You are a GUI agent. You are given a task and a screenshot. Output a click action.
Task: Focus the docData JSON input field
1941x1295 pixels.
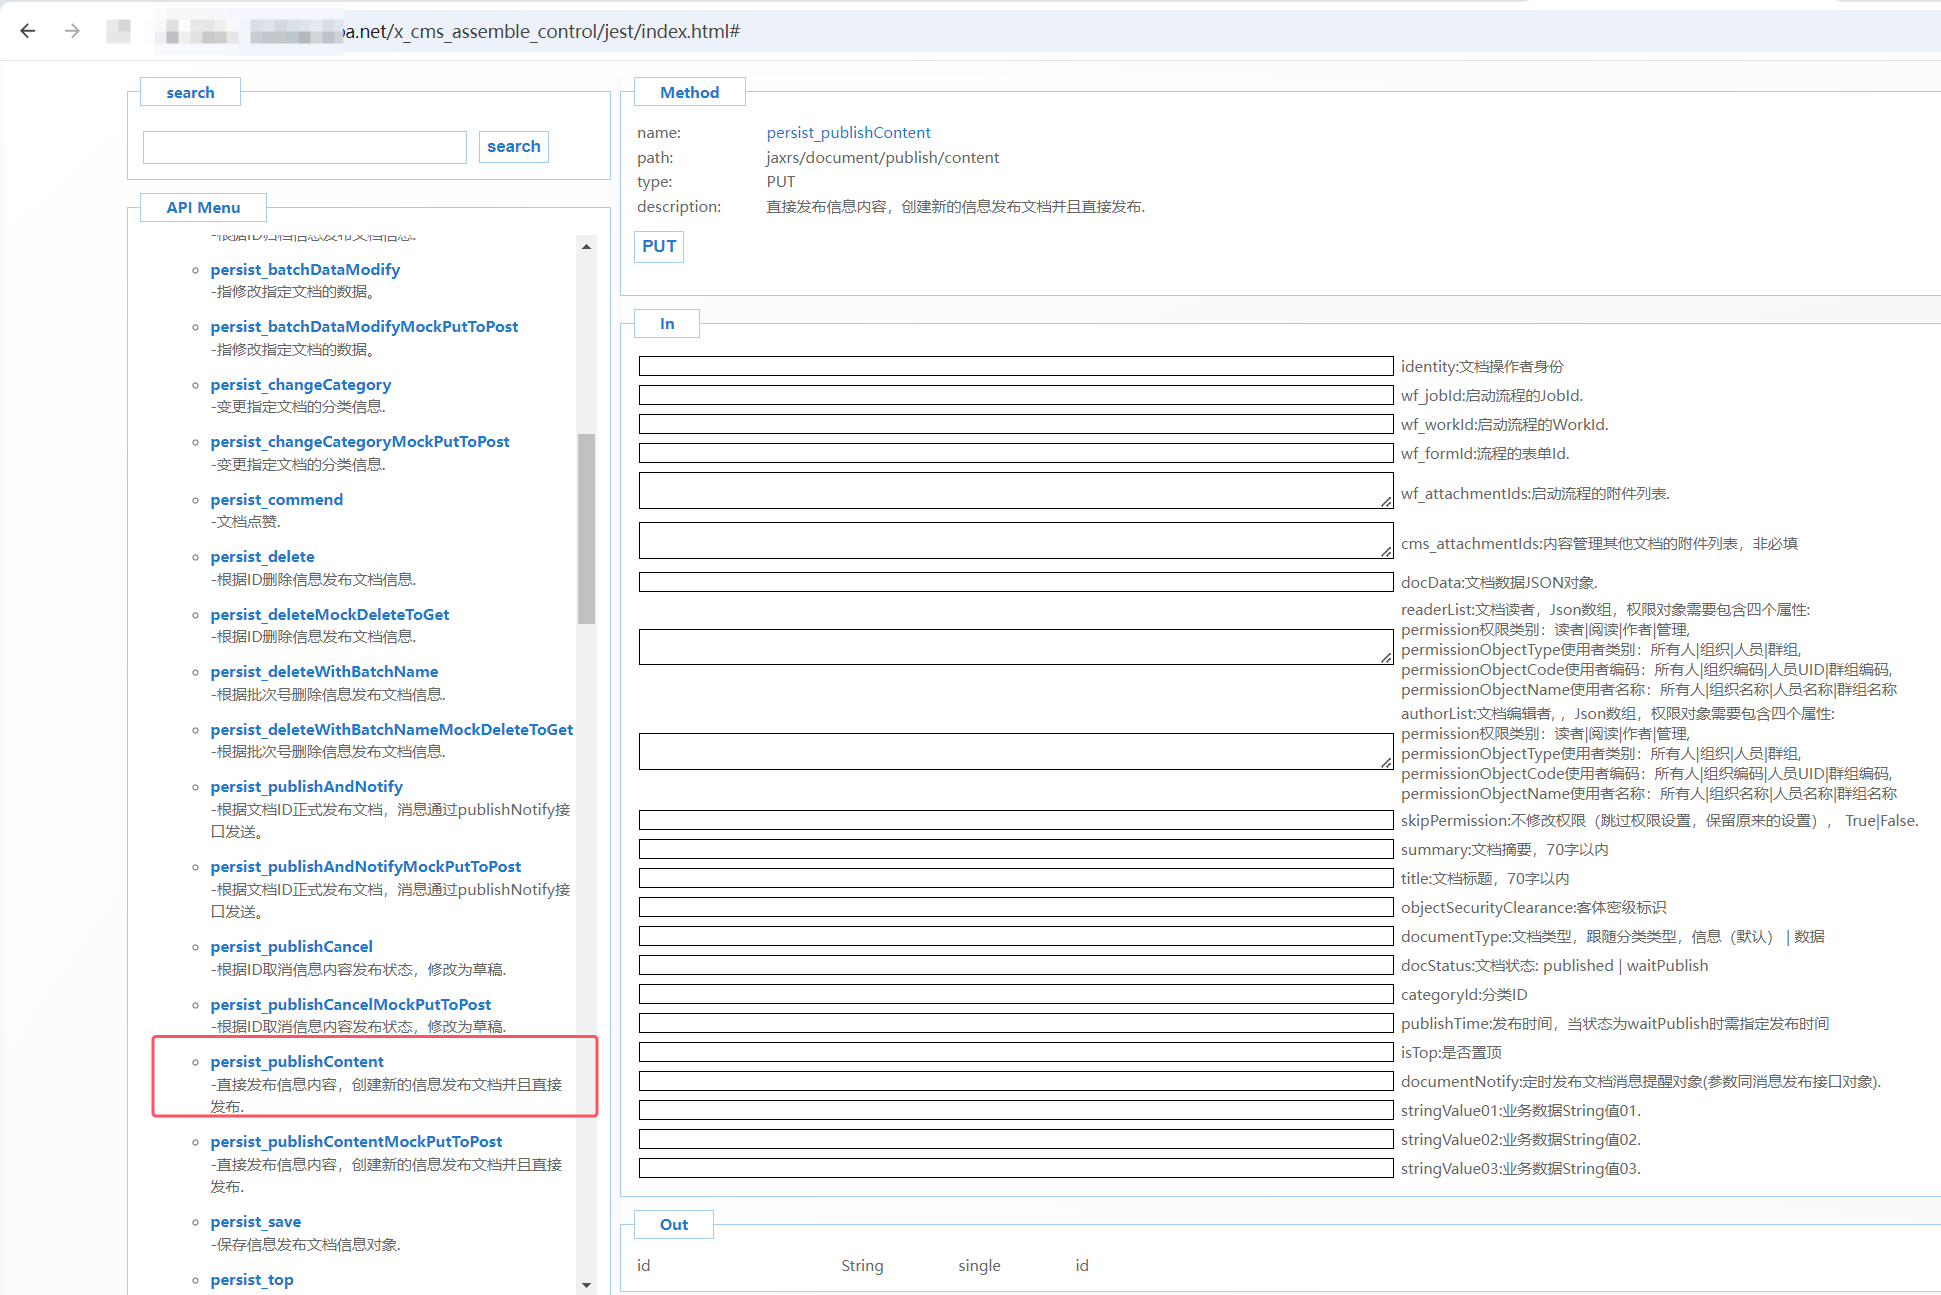1015,583
